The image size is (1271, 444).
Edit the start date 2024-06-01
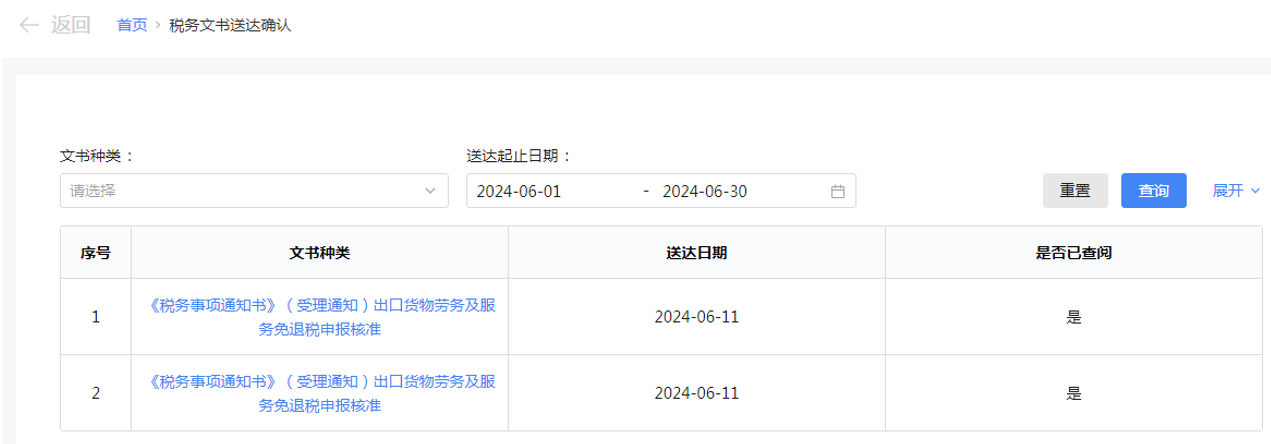519,191
